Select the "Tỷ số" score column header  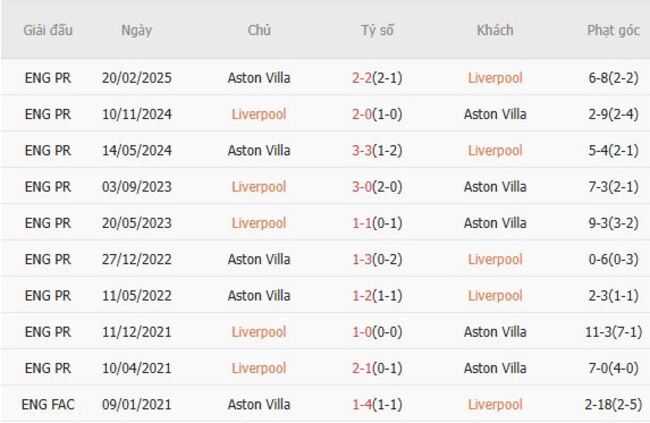(377, 30)
